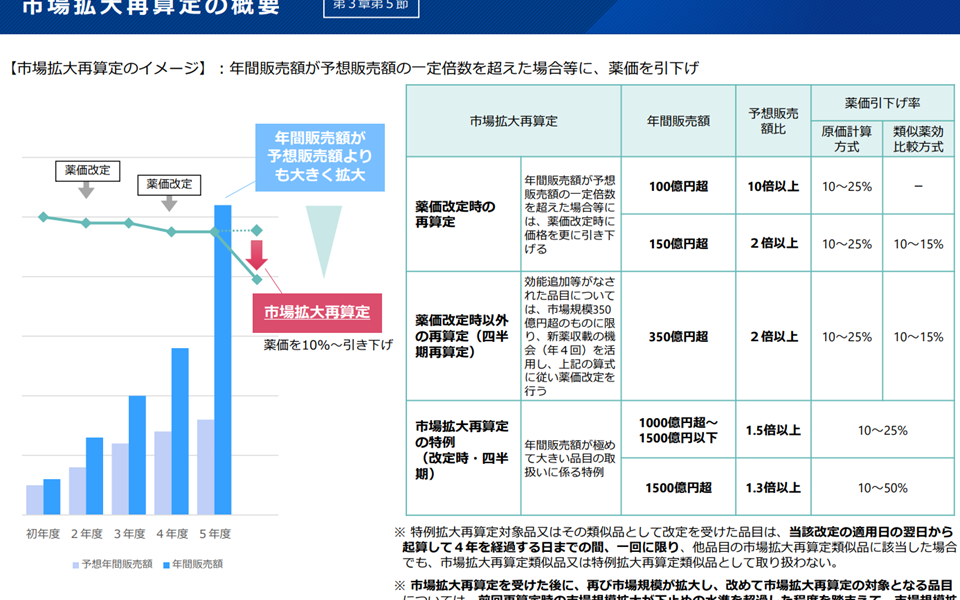This screenshot has height=600, width=960.
Task: Click the 年間販売額 table column header
Action: 678,121
